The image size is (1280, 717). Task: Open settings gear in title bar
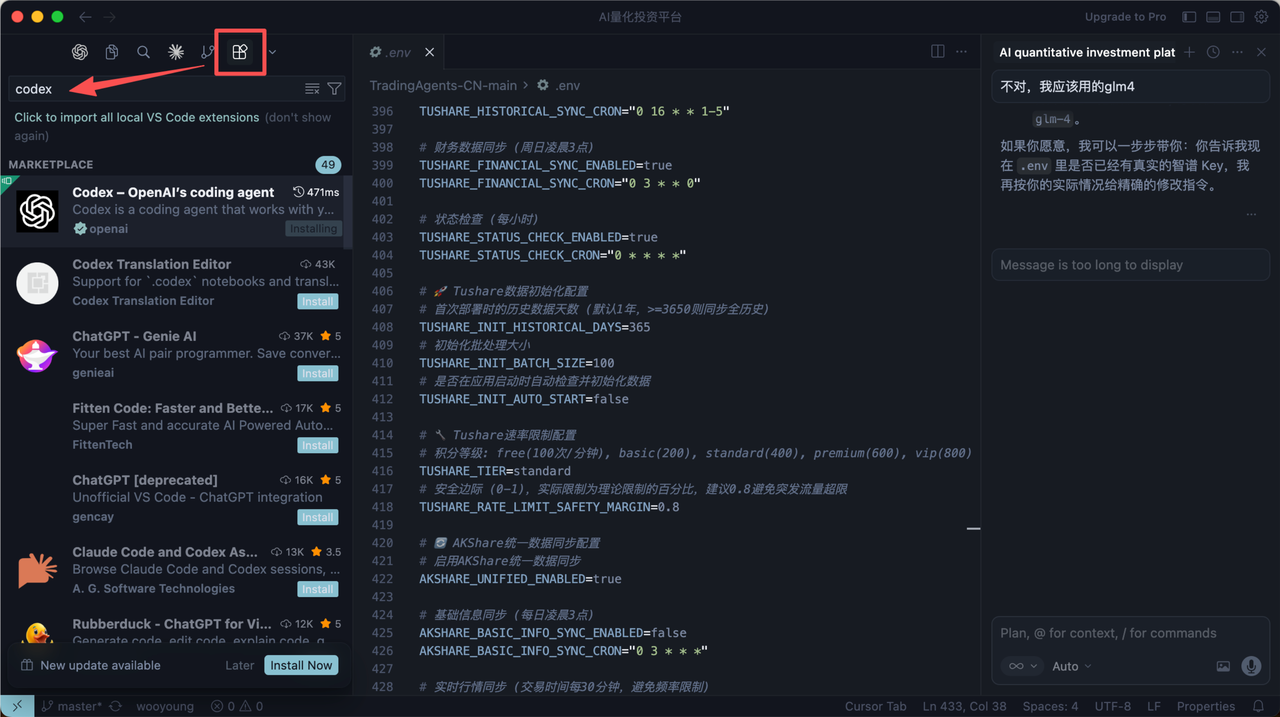tap(1262, 17)
